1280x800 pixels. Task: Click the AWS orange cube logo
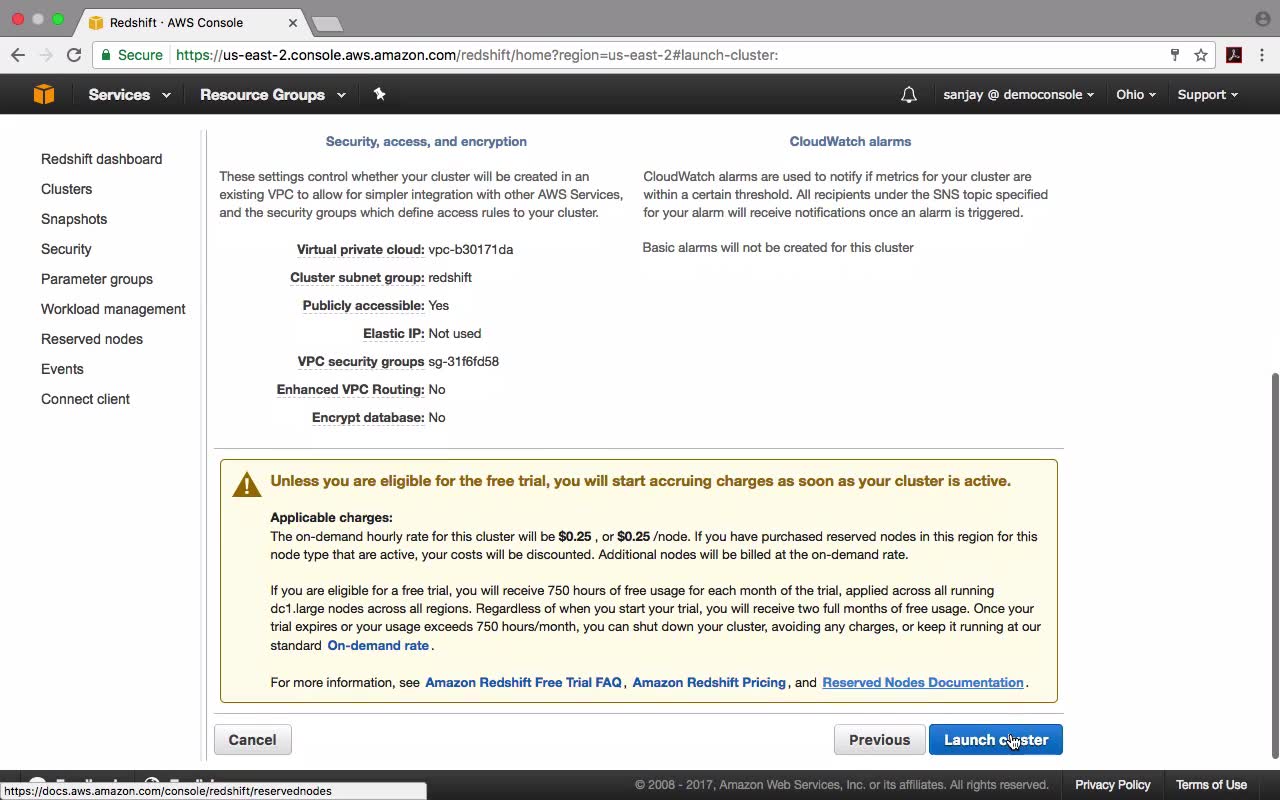[x=44, y=94]
